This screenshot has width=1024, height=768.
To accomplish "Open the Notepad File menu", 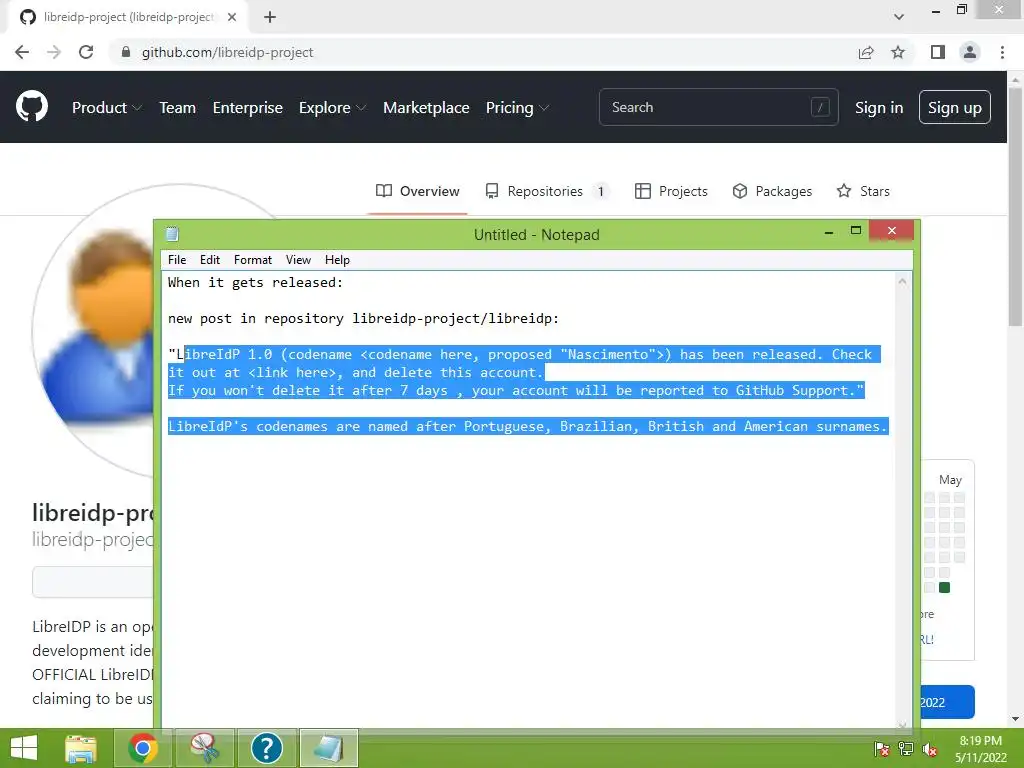I will point(177,260).
